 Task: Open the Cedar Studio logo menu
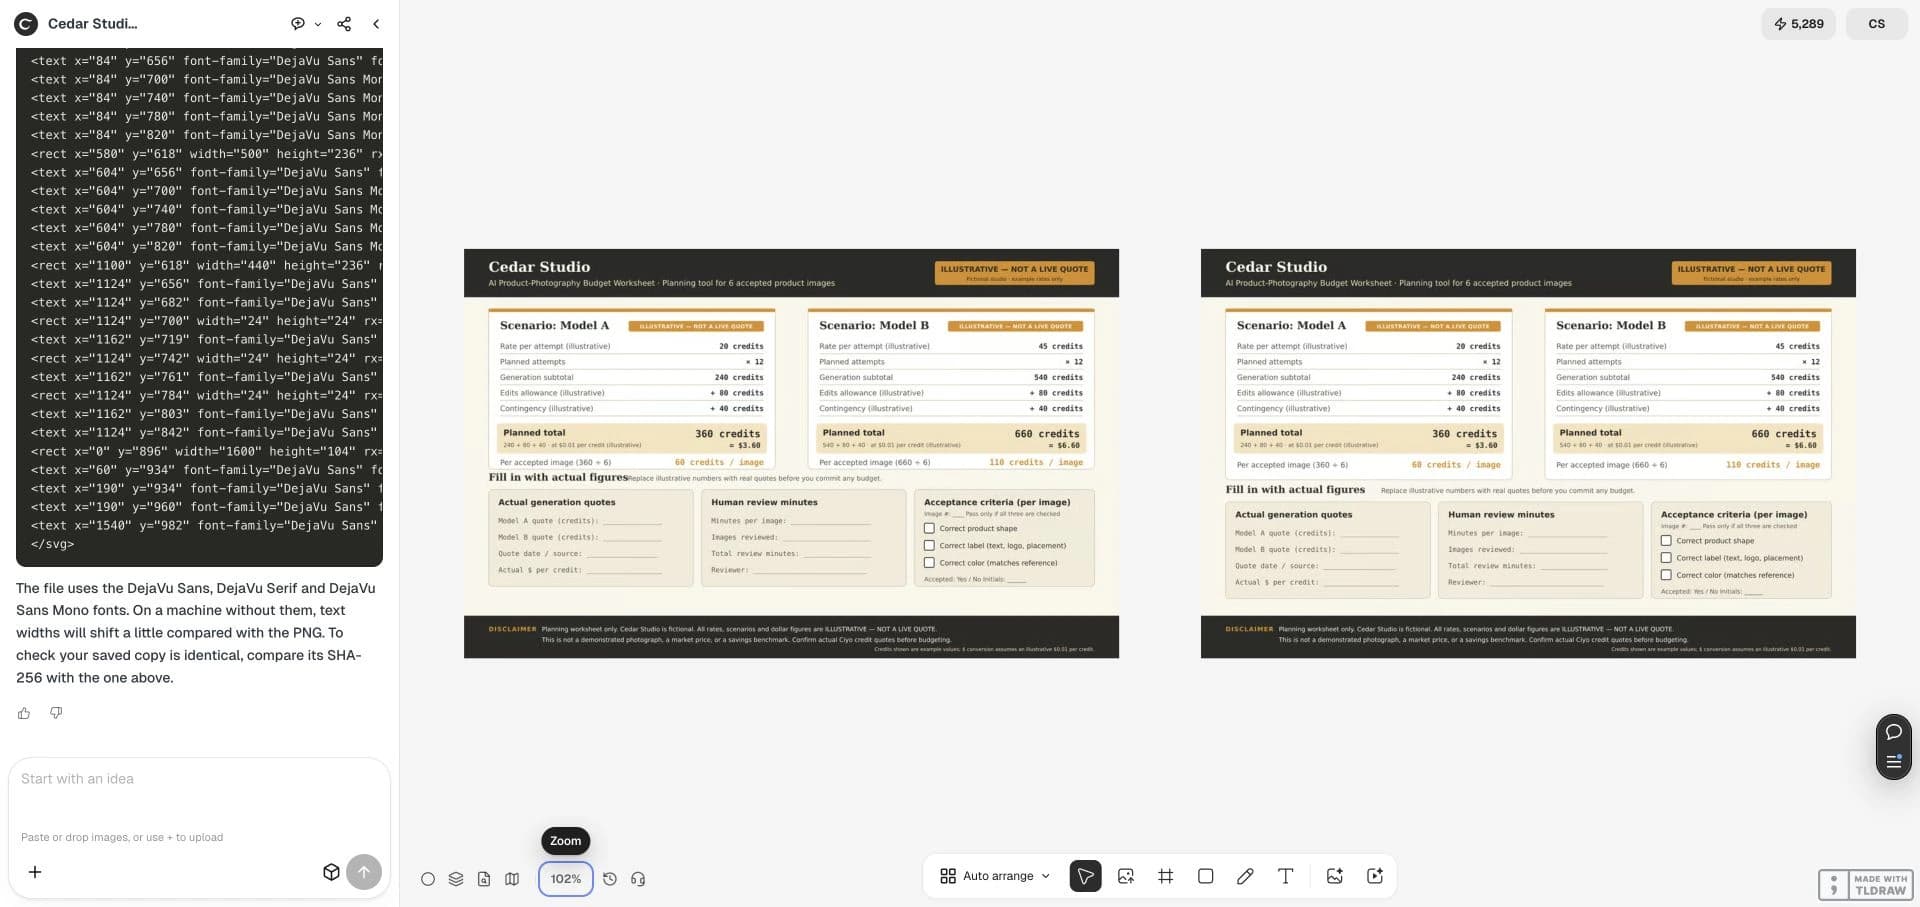coord(26,23)
